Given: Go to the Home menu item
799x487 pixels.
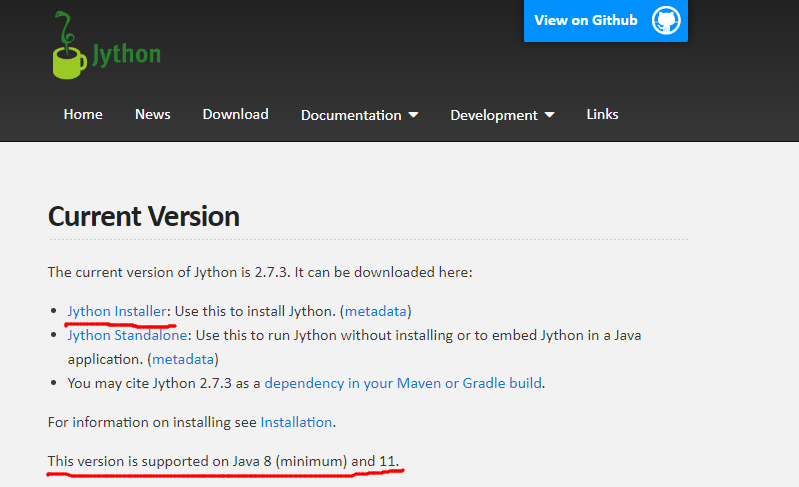Looking at the screenshot, I should coord(83,114).
